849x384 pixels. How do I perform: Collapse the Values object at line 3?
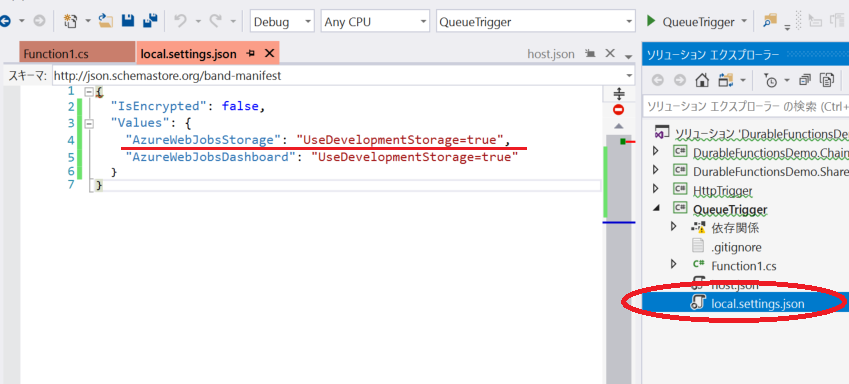click(x=89, y=124)
